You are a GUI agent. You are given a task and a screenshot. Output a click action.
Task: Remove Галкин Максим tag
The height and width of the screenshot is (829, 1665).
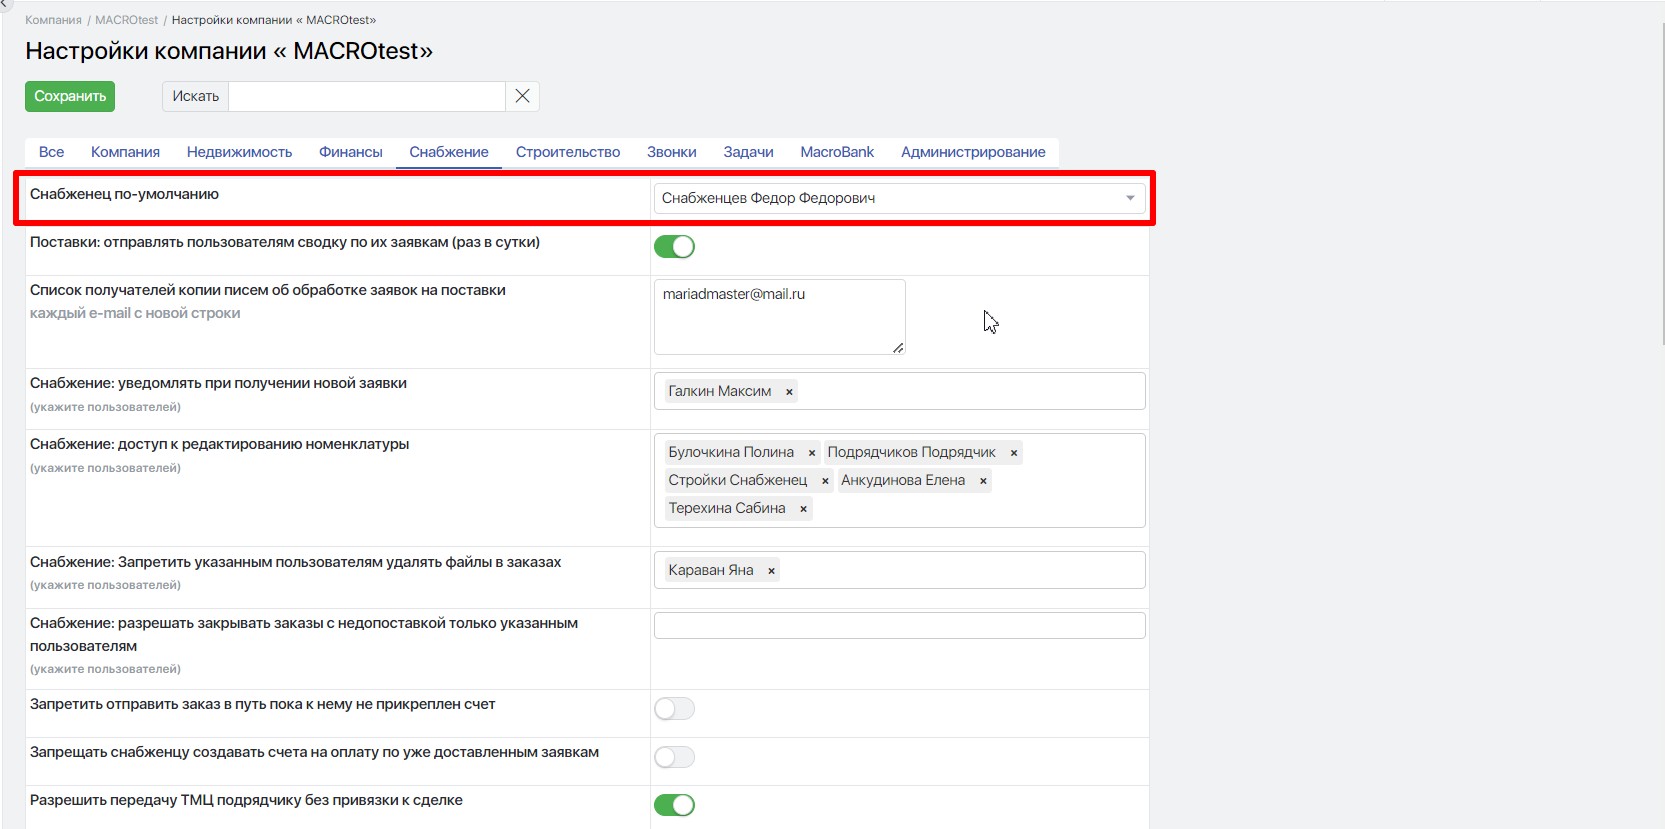(789, 392)
